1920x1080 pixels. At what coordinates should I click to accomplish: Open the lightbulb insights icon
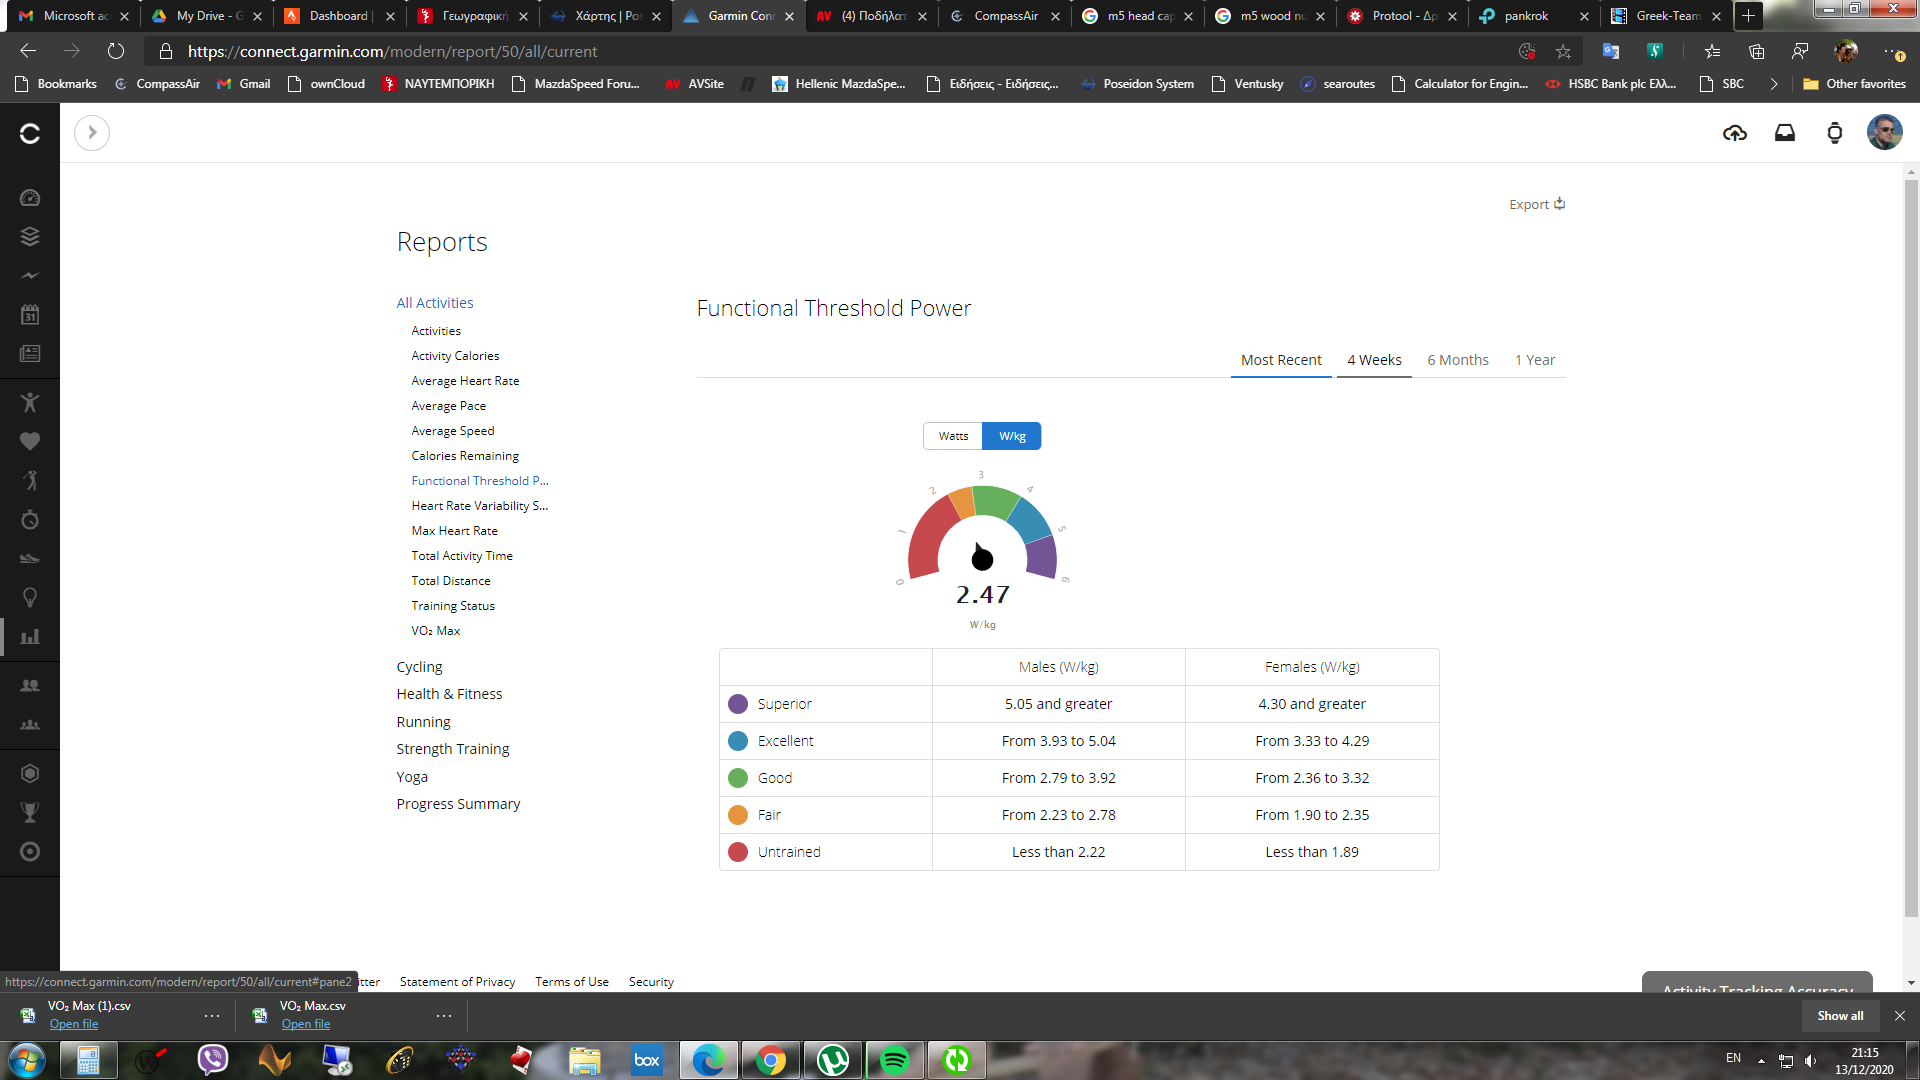30,598
